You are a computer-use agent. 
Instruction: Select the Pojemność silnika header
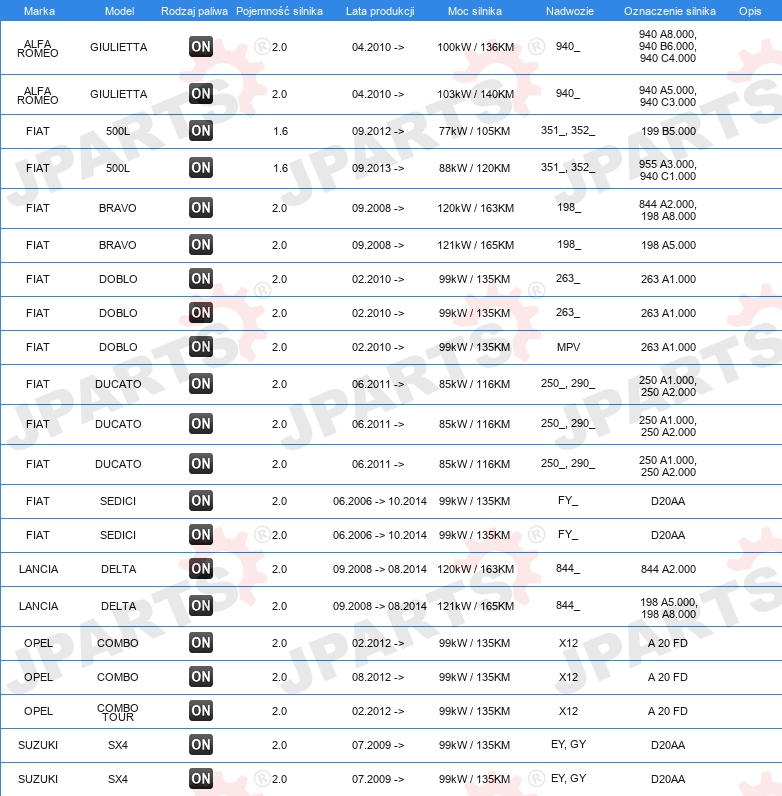[279, 11]
